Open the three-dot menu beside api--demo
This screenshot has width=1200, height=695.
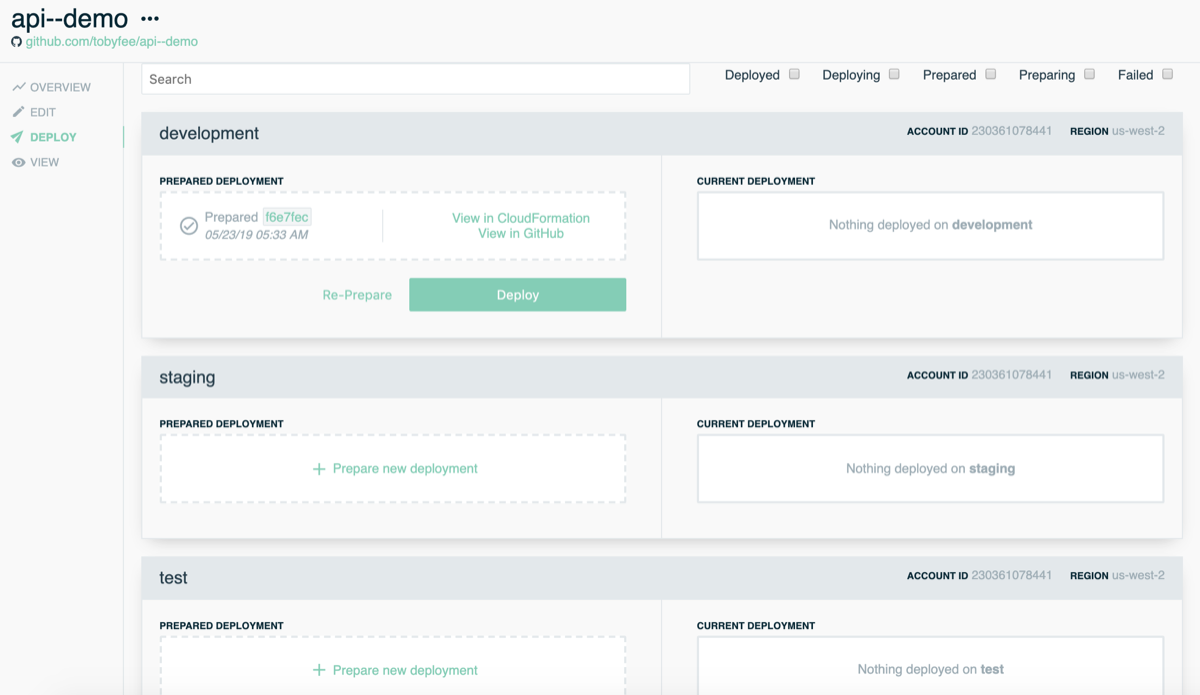(x=150, y=19)
